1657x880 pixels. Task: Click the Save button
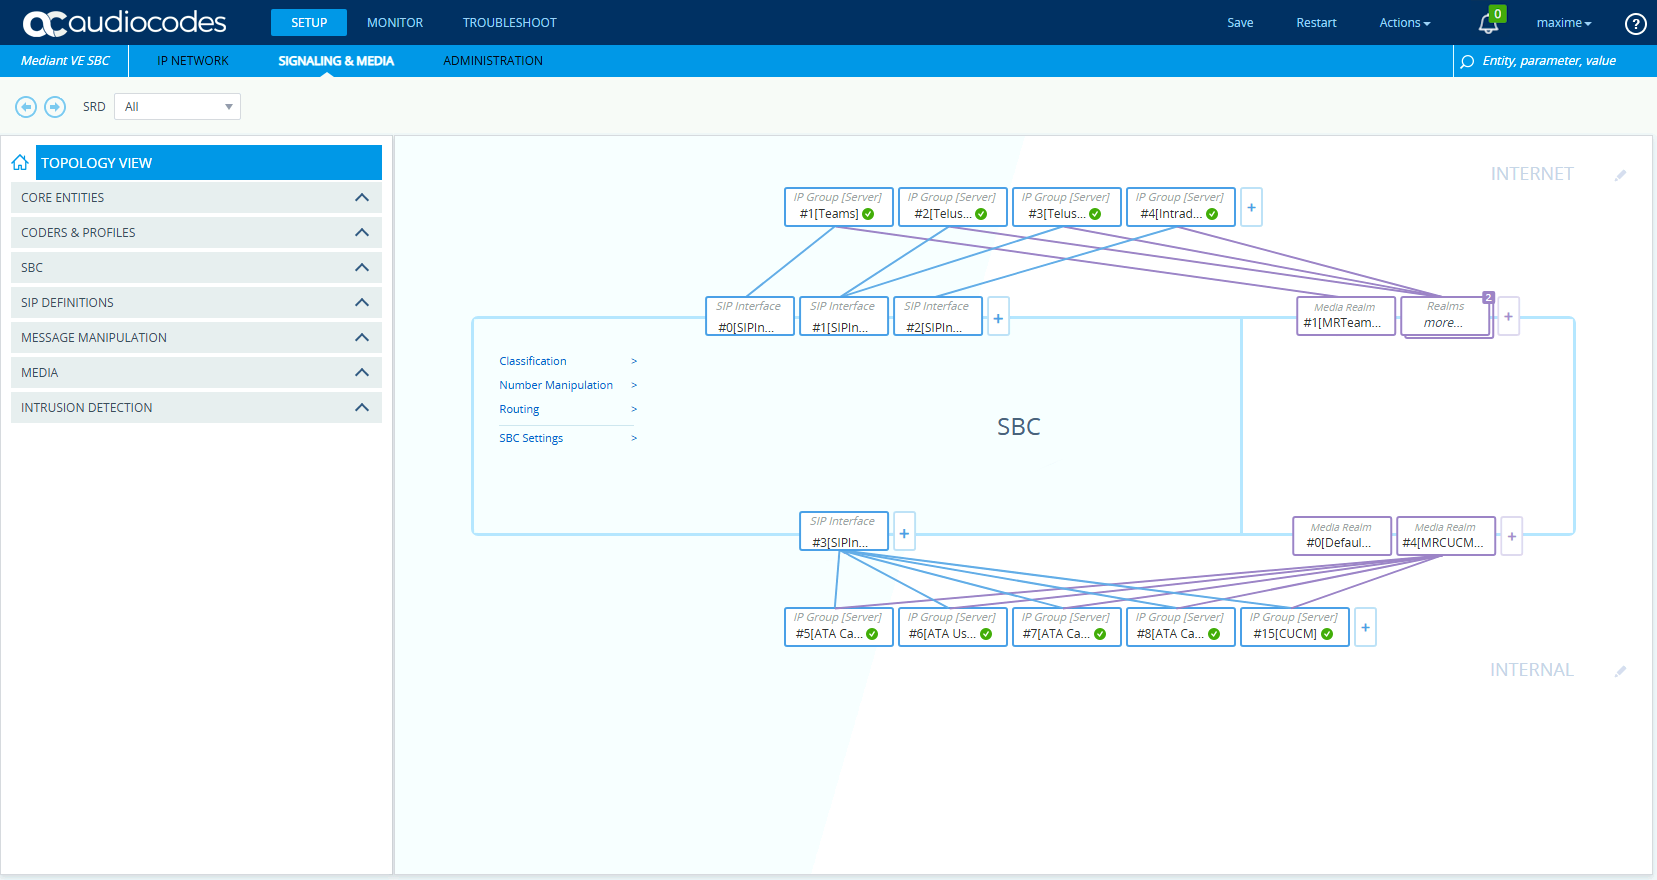(1240, 23)
